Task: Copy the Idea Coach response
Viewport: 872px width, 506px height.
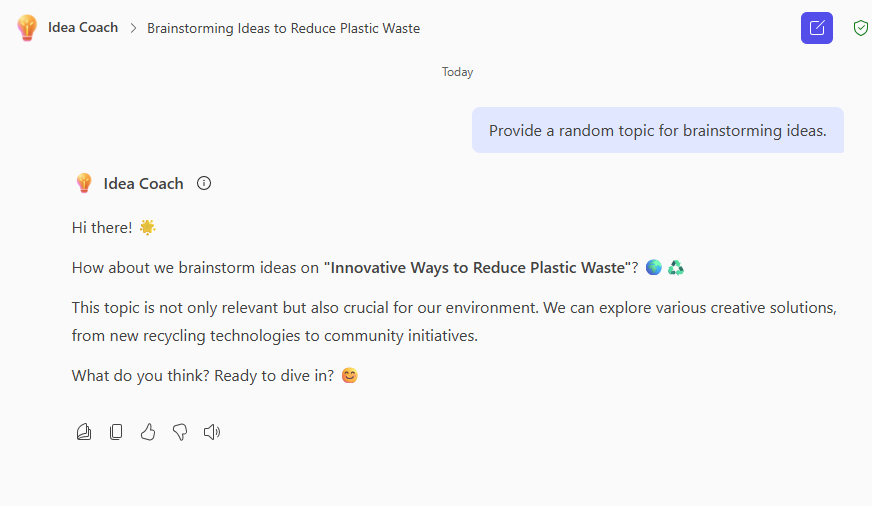Action: coord(116,432)
